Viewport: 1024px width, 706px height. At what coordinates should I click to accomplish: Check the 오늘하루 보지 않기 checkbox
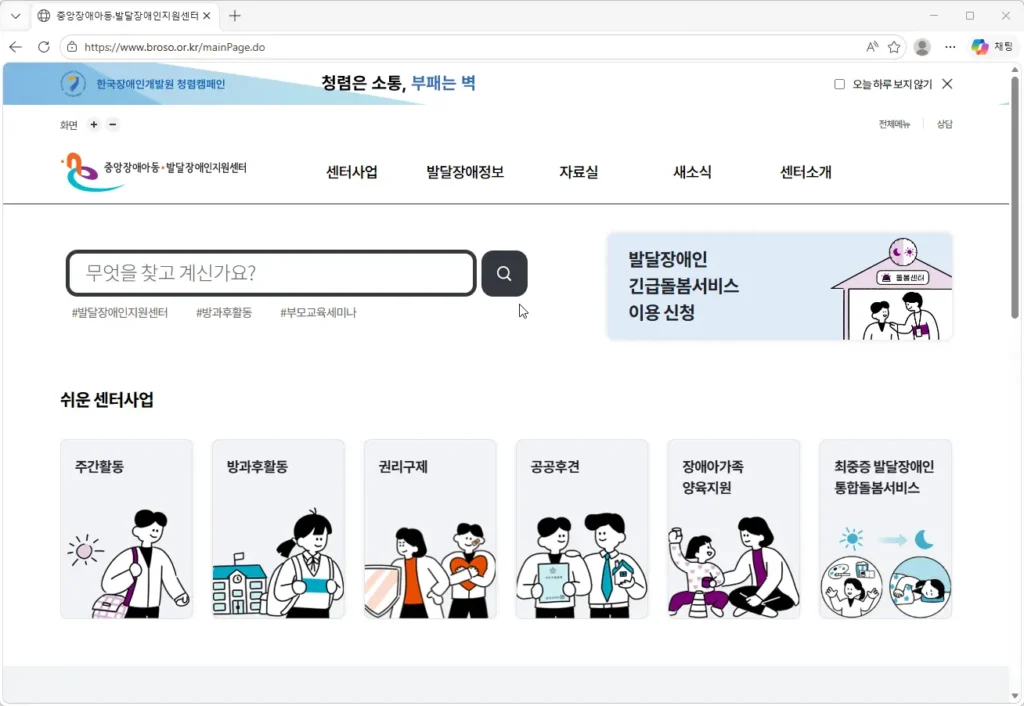click(x=840, y=84)
